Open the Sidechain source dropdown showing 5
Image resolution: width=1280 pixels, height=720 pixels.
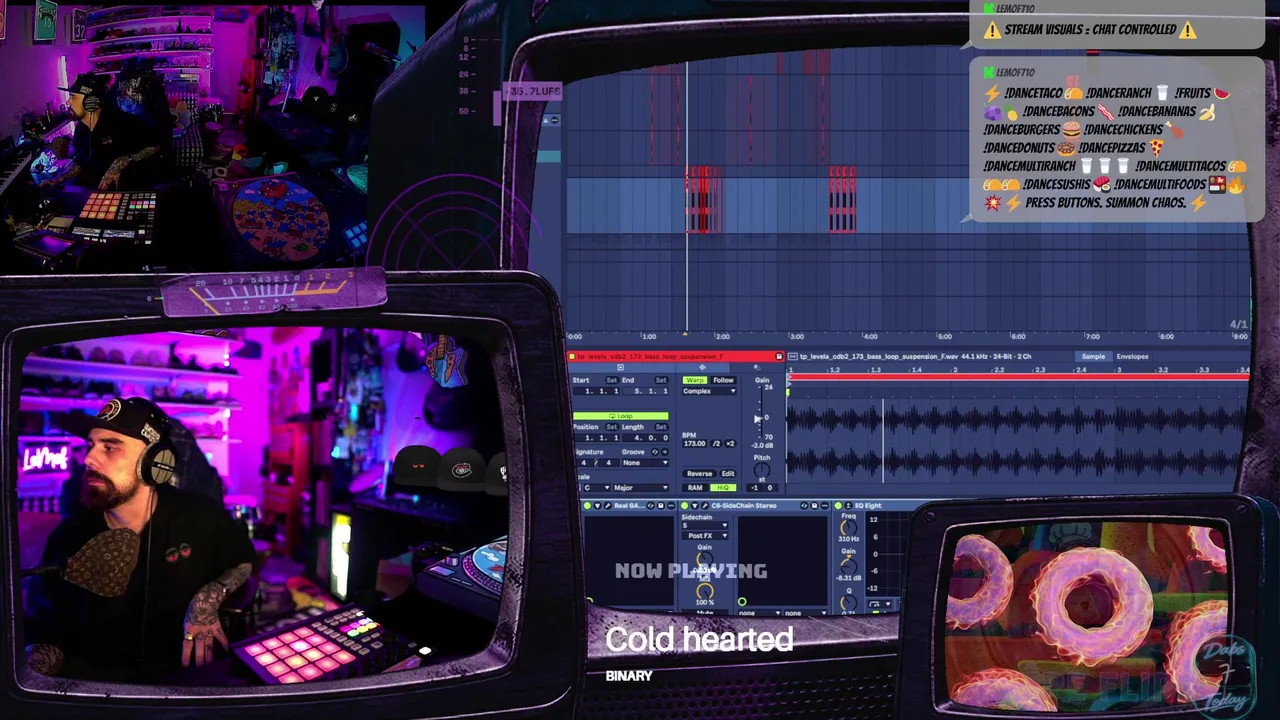tap(705, 525)
